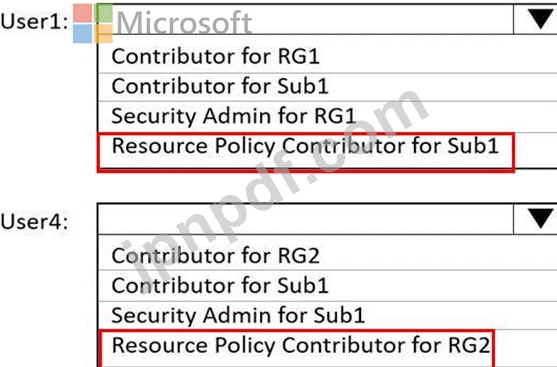
Task: Click the blue square of Microsoft logo
Action: point(82,34)
